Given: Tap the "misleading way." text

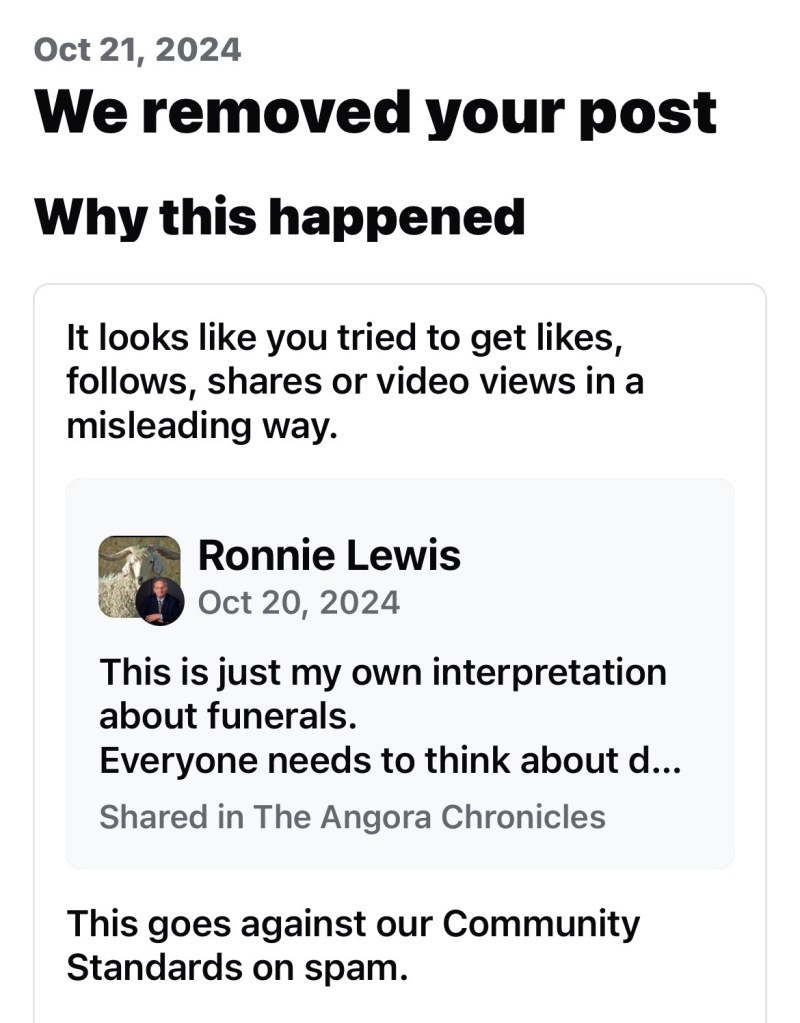Looking at the screenshot, I should 196,425.
